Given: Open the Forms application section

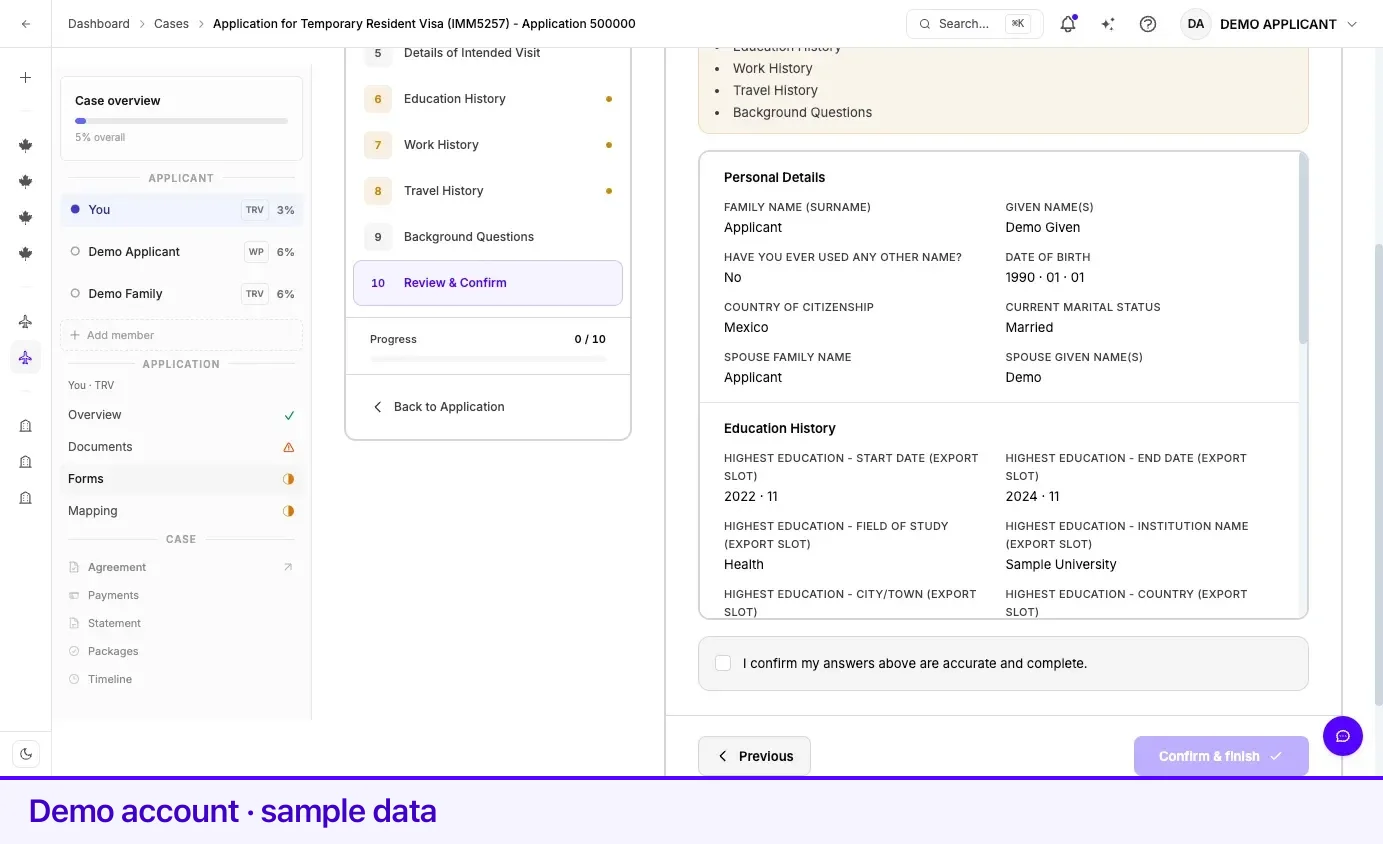Looking at the screenshot, I should (181, 479).
